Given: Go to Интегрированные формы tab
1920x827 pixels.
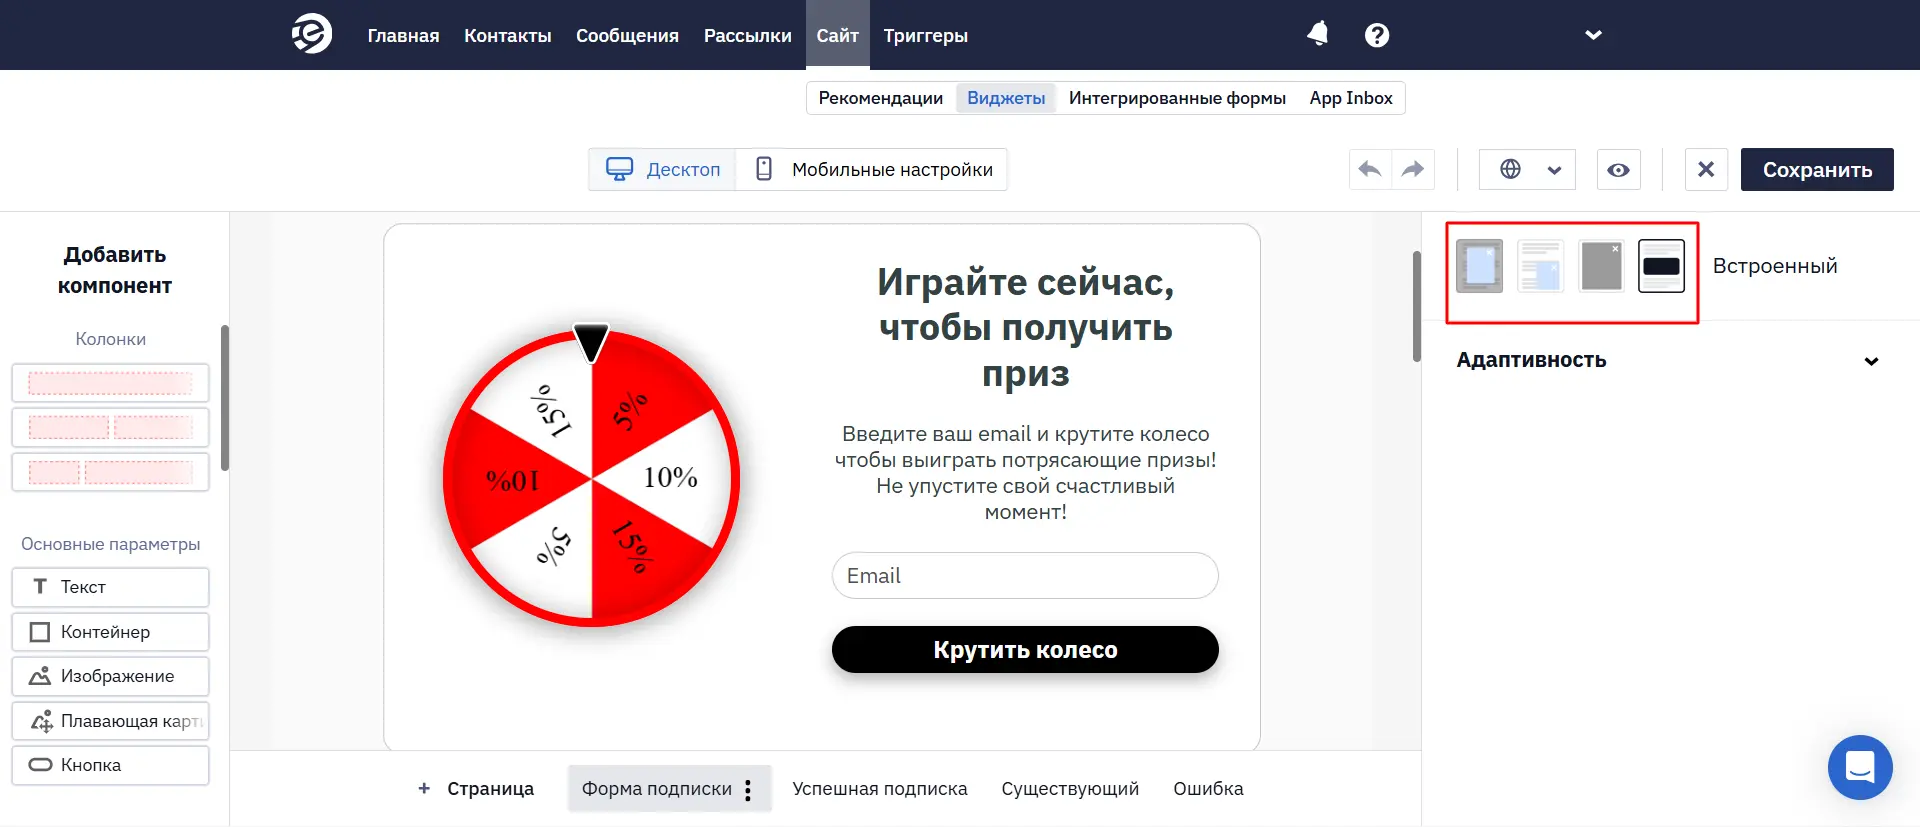Looking at the screenshot, I should [1177, 98].
